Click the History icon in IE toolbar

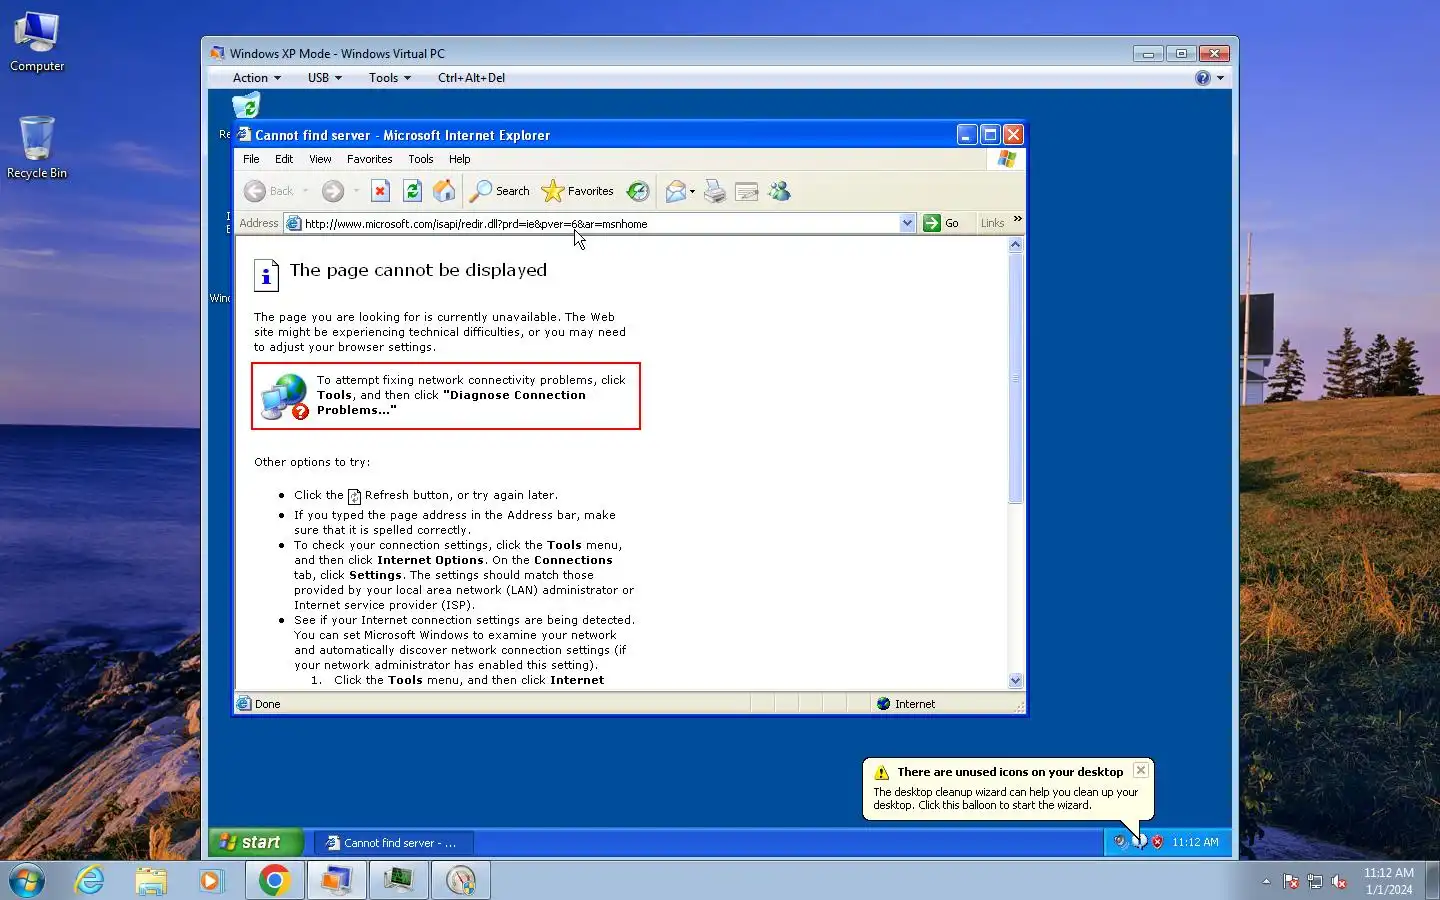(638, 191)
